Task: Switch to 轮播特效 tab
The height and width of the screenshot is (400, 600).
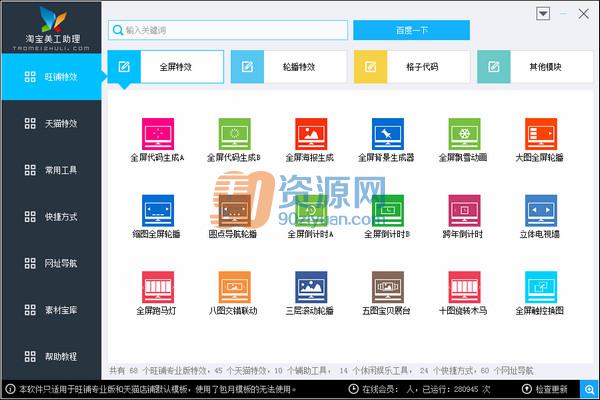Action: click(x=289, y=67)
